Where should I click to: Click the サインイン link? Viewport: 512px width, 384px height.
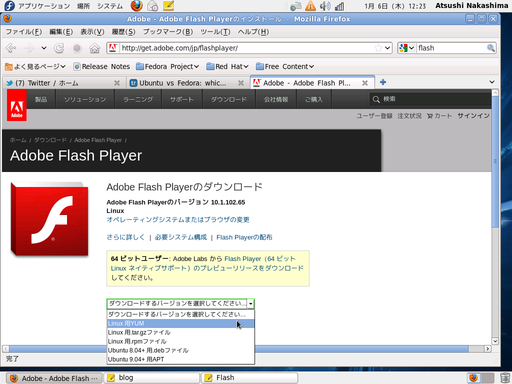473,116
